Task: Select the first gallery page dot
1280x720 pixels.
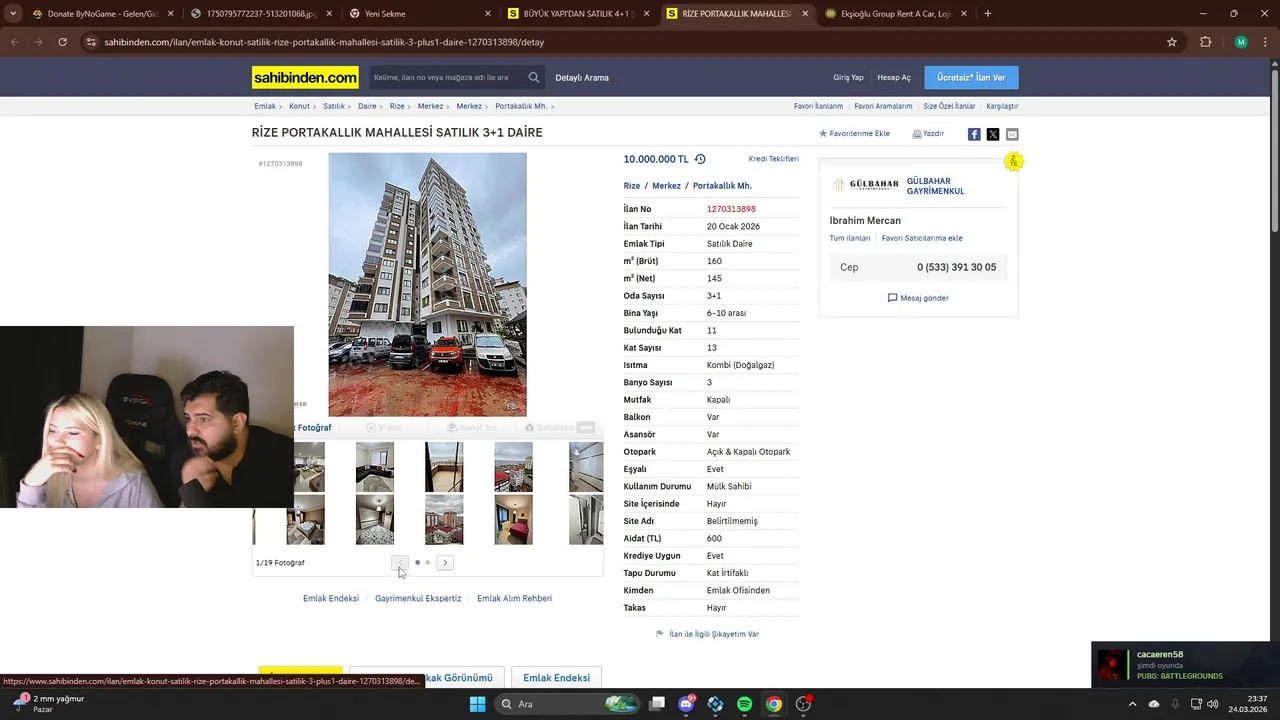Action: pos(417,563)
